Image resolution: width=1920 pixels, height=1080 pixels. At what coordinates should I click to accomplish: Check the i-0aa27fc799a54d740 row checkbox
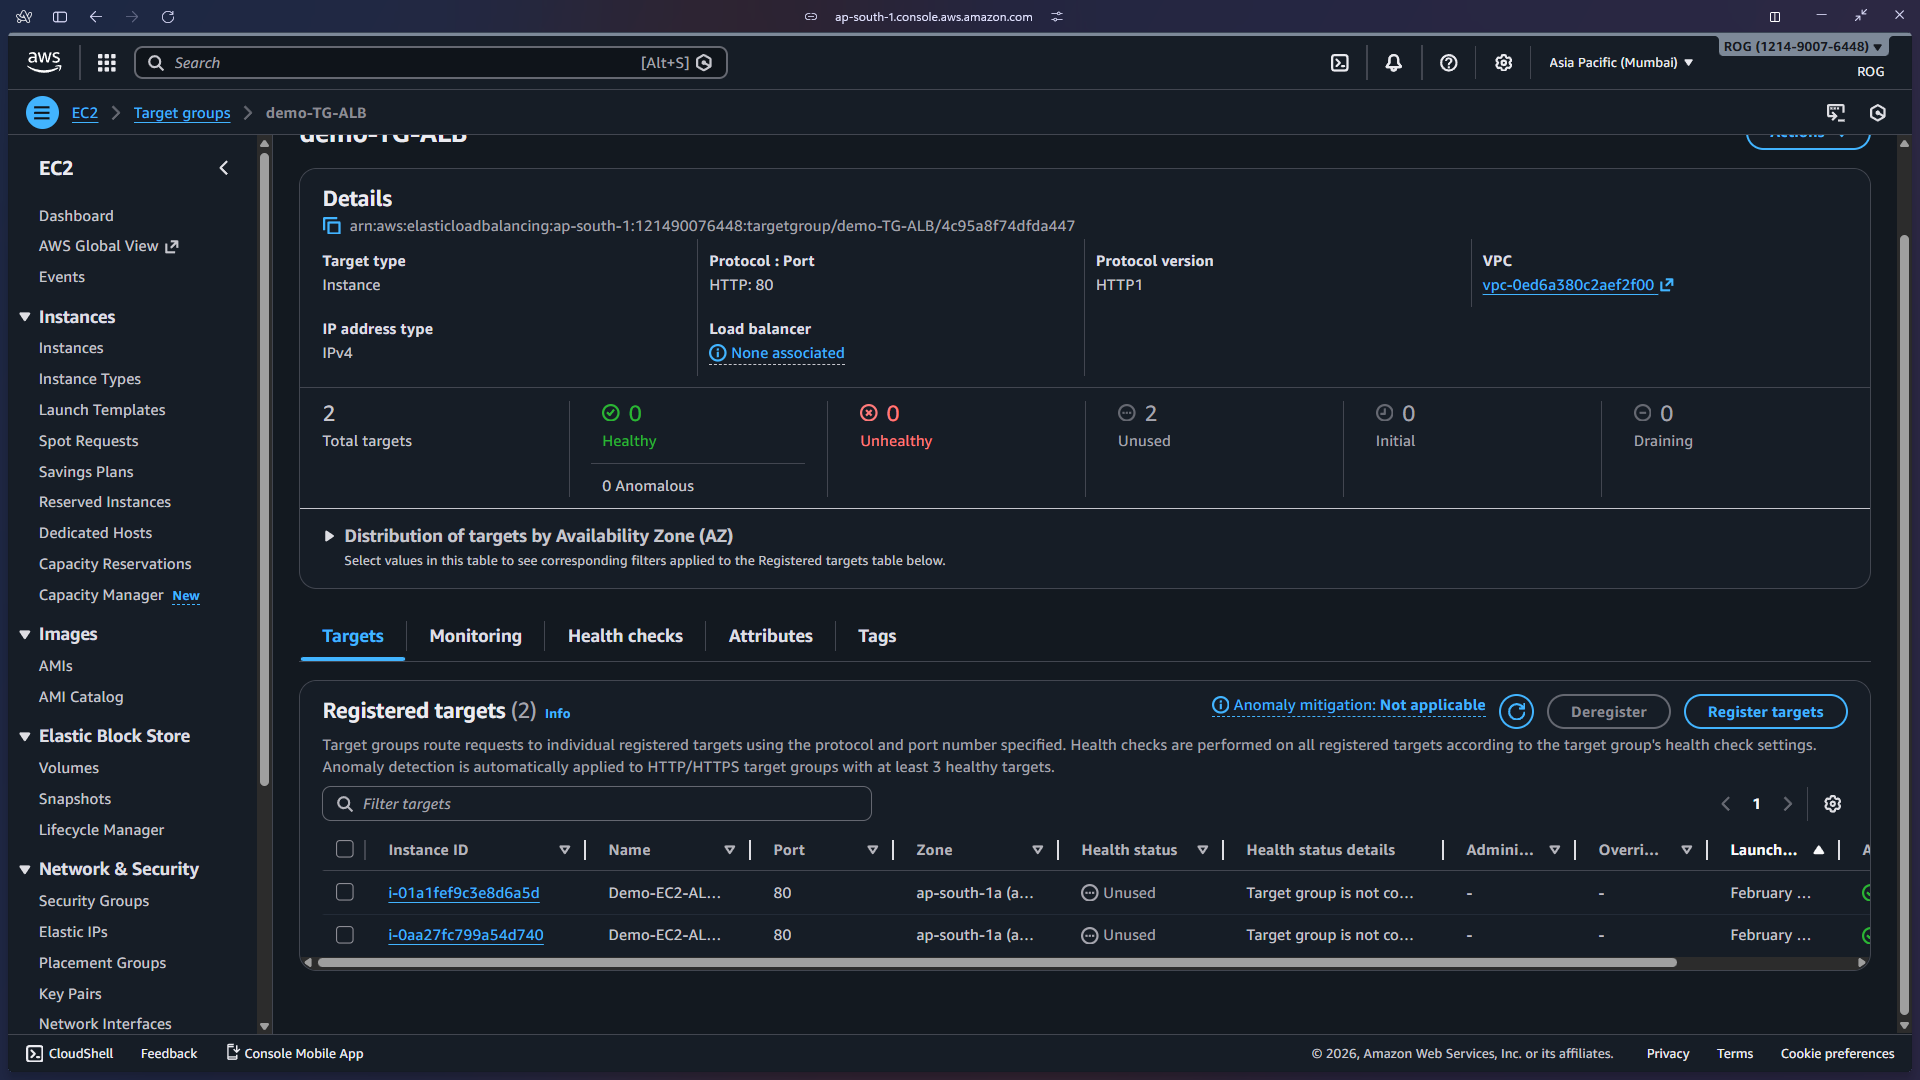[345, 935]
